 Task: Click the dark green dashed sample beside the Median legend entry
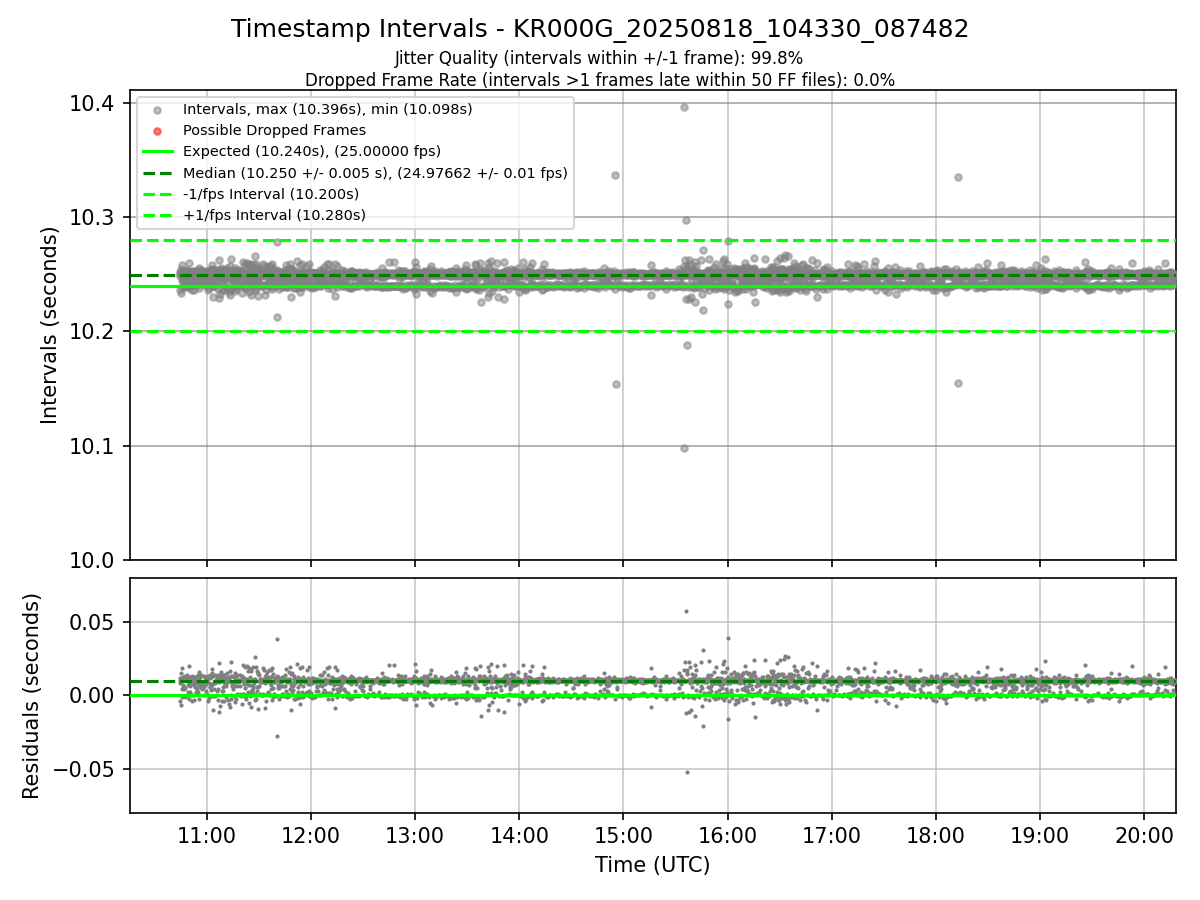(157, 173)
